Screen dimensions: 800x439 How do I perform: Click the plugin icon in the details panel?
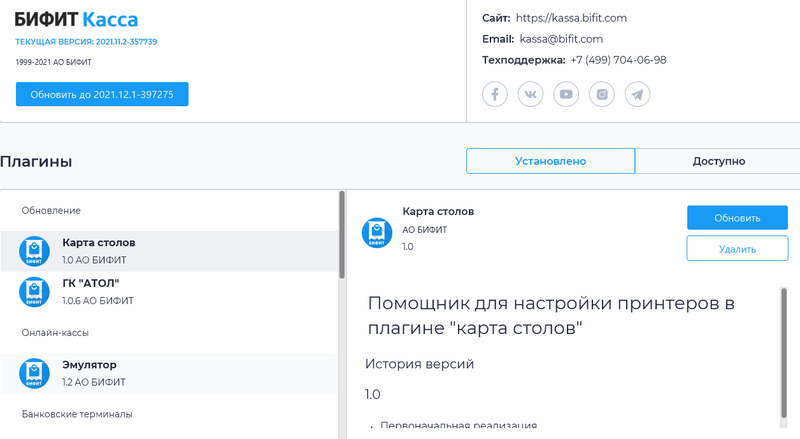pyautogui.click(x=377, y=233)
